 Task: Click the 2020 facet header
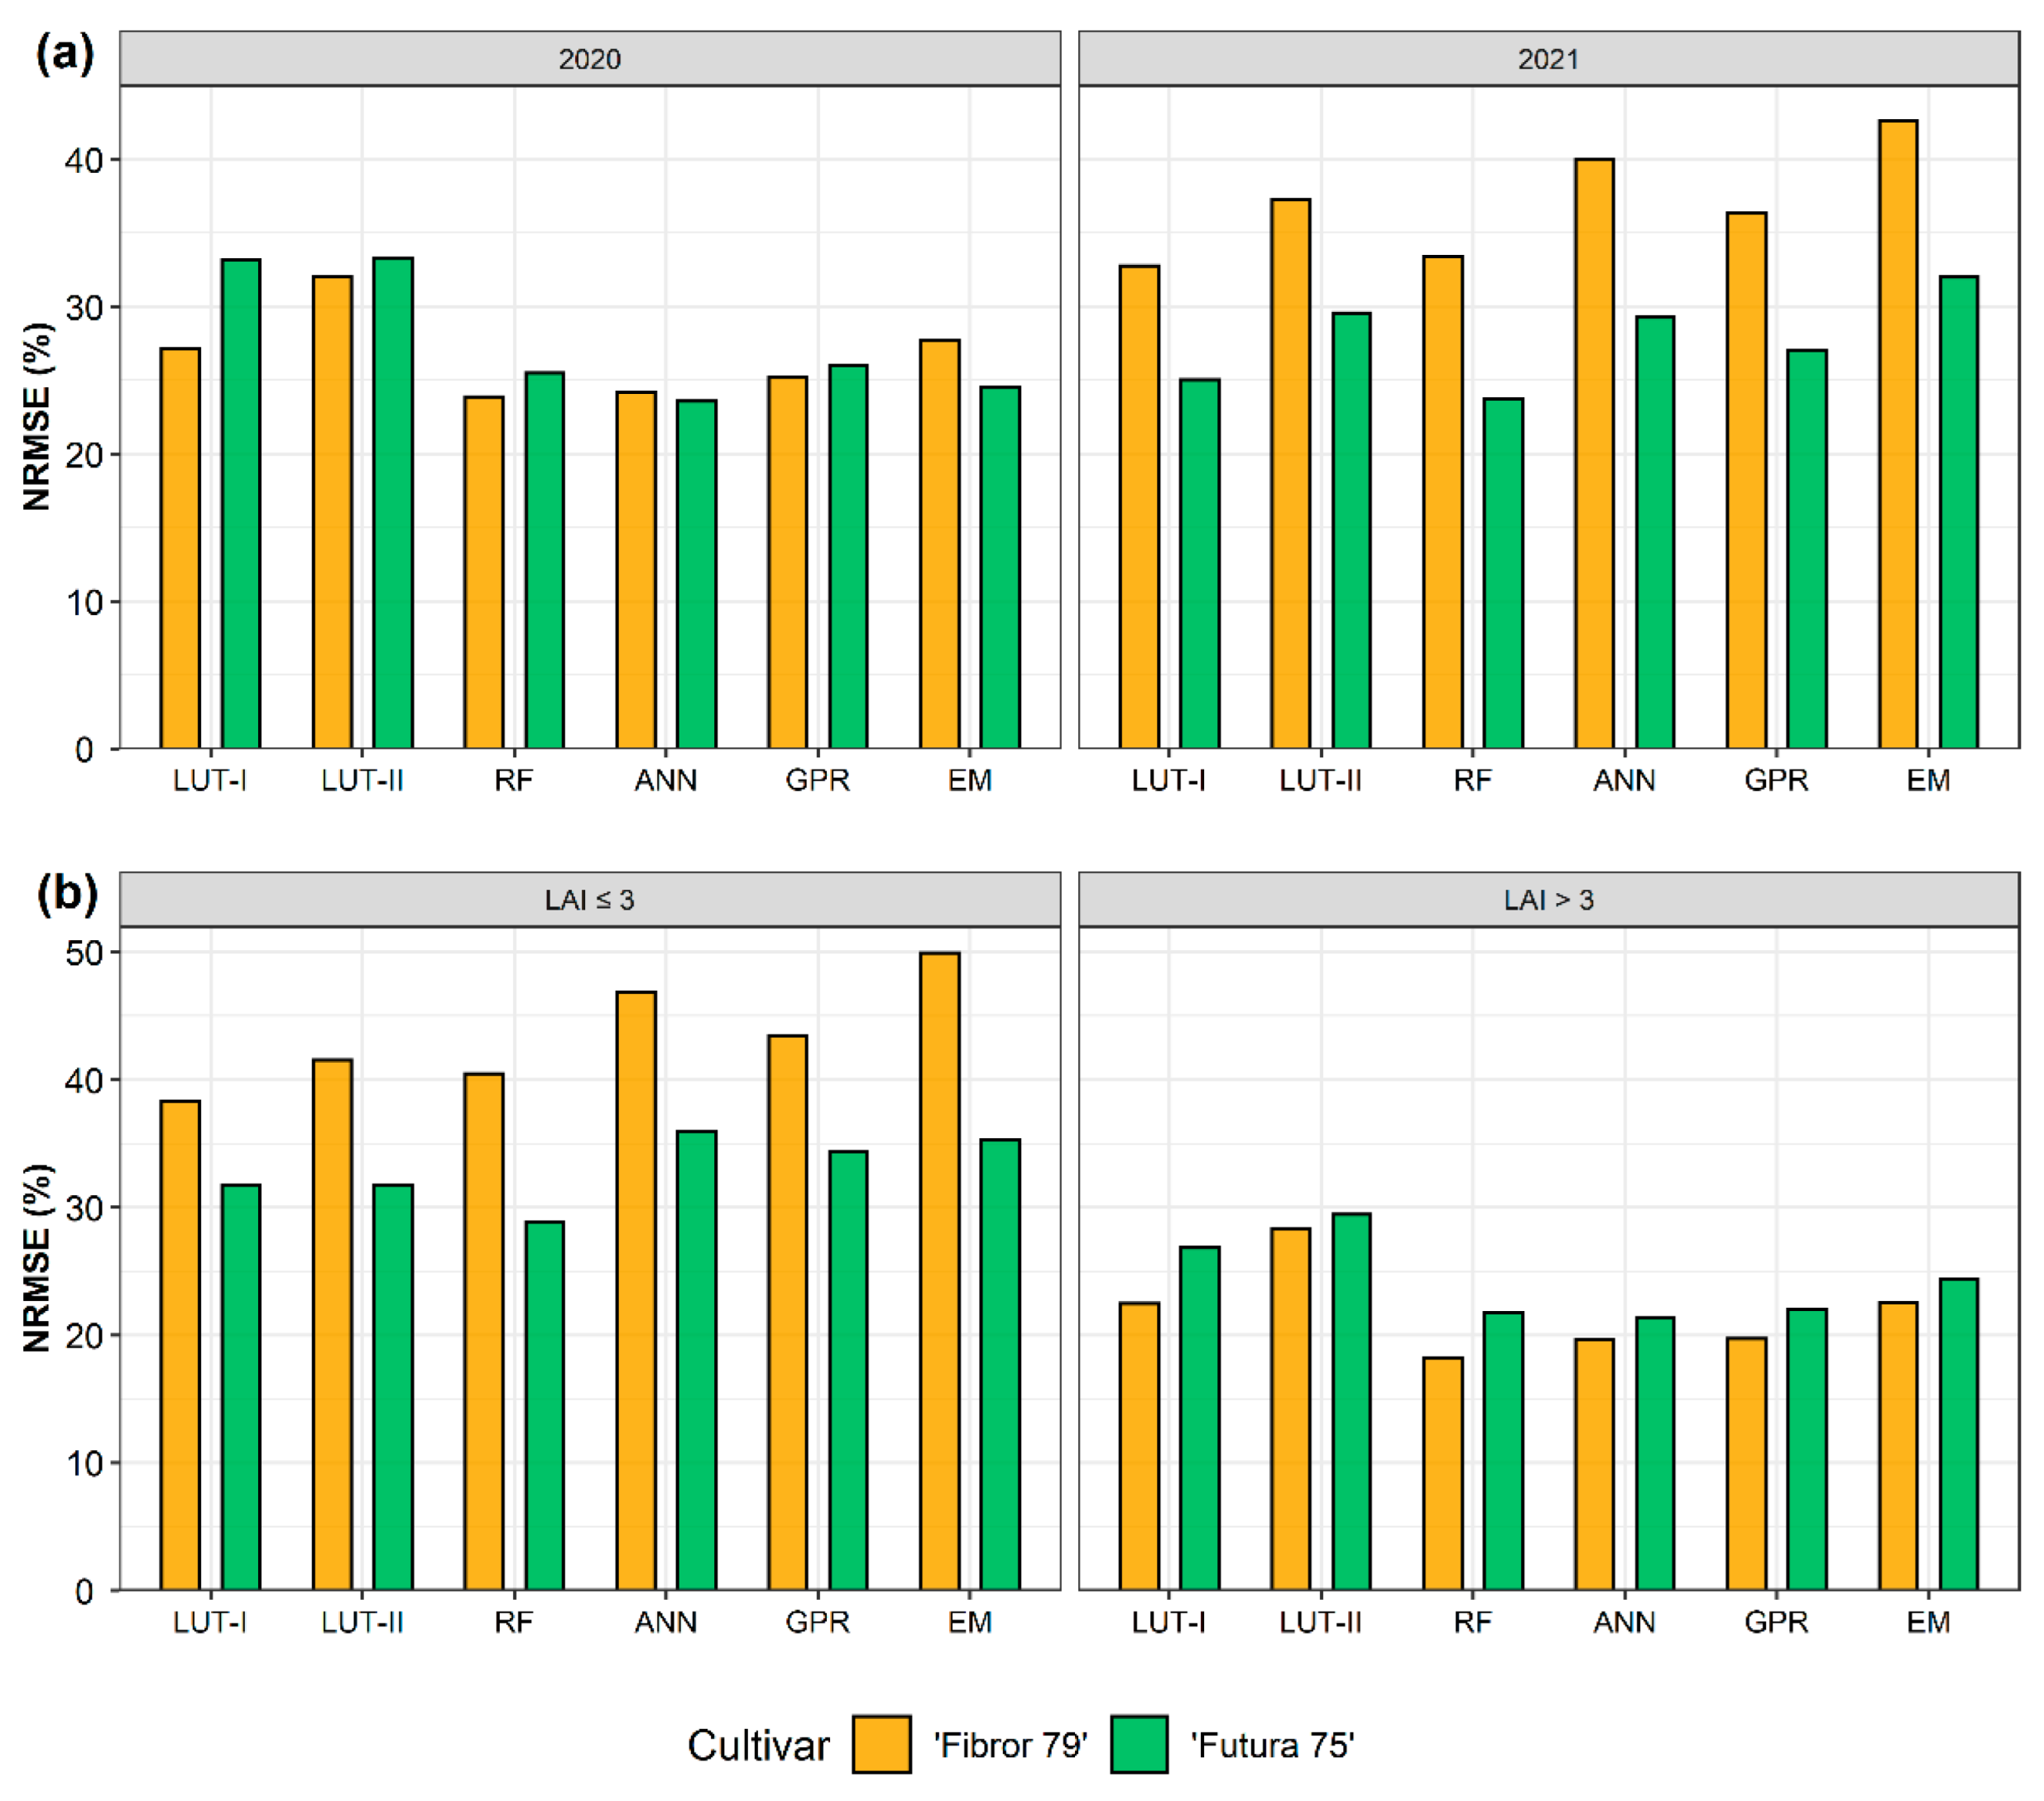click(x=589, y=59)
